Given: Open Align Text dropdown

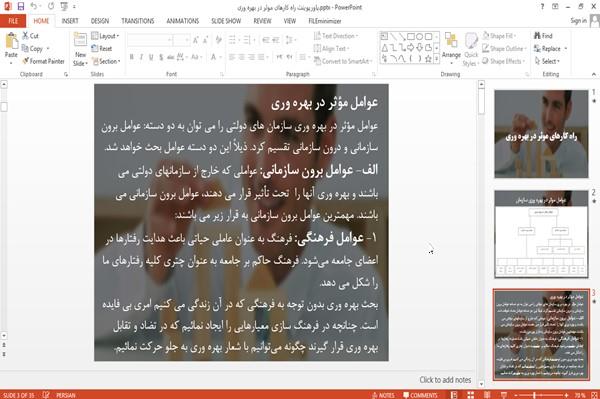Looking at the screenshot, I should [331, 49].
